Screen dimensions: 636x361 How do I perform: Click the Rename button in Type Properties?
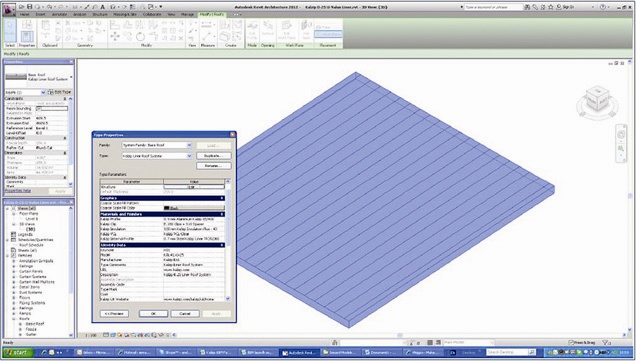[214, 166]
